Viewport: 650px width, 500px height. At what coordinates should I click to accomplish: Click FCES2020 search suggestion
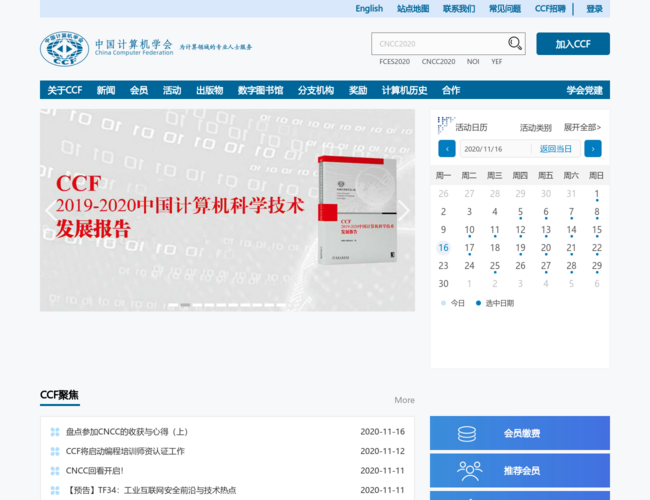[395, 62]
